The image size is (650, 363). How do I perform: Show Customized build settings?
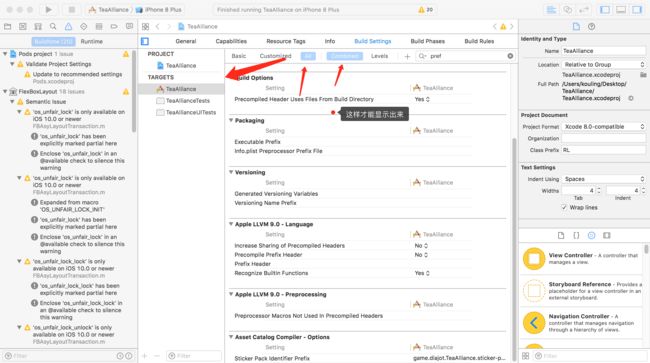point(275,56)
